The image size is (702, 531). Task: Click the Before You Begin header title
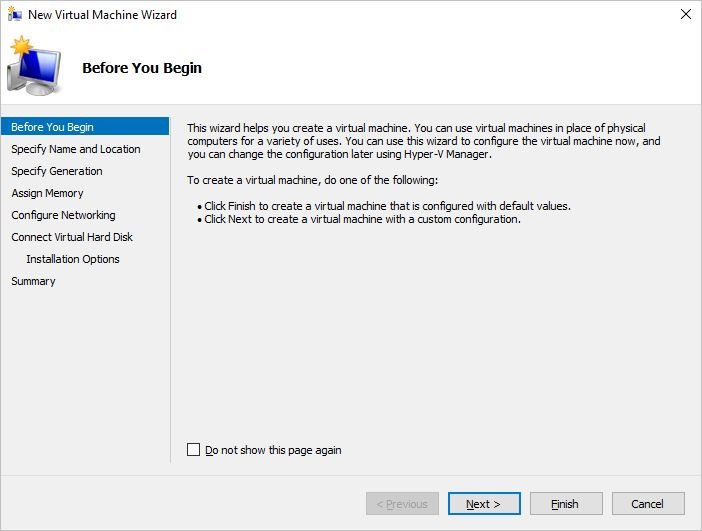tap(142, 68)
